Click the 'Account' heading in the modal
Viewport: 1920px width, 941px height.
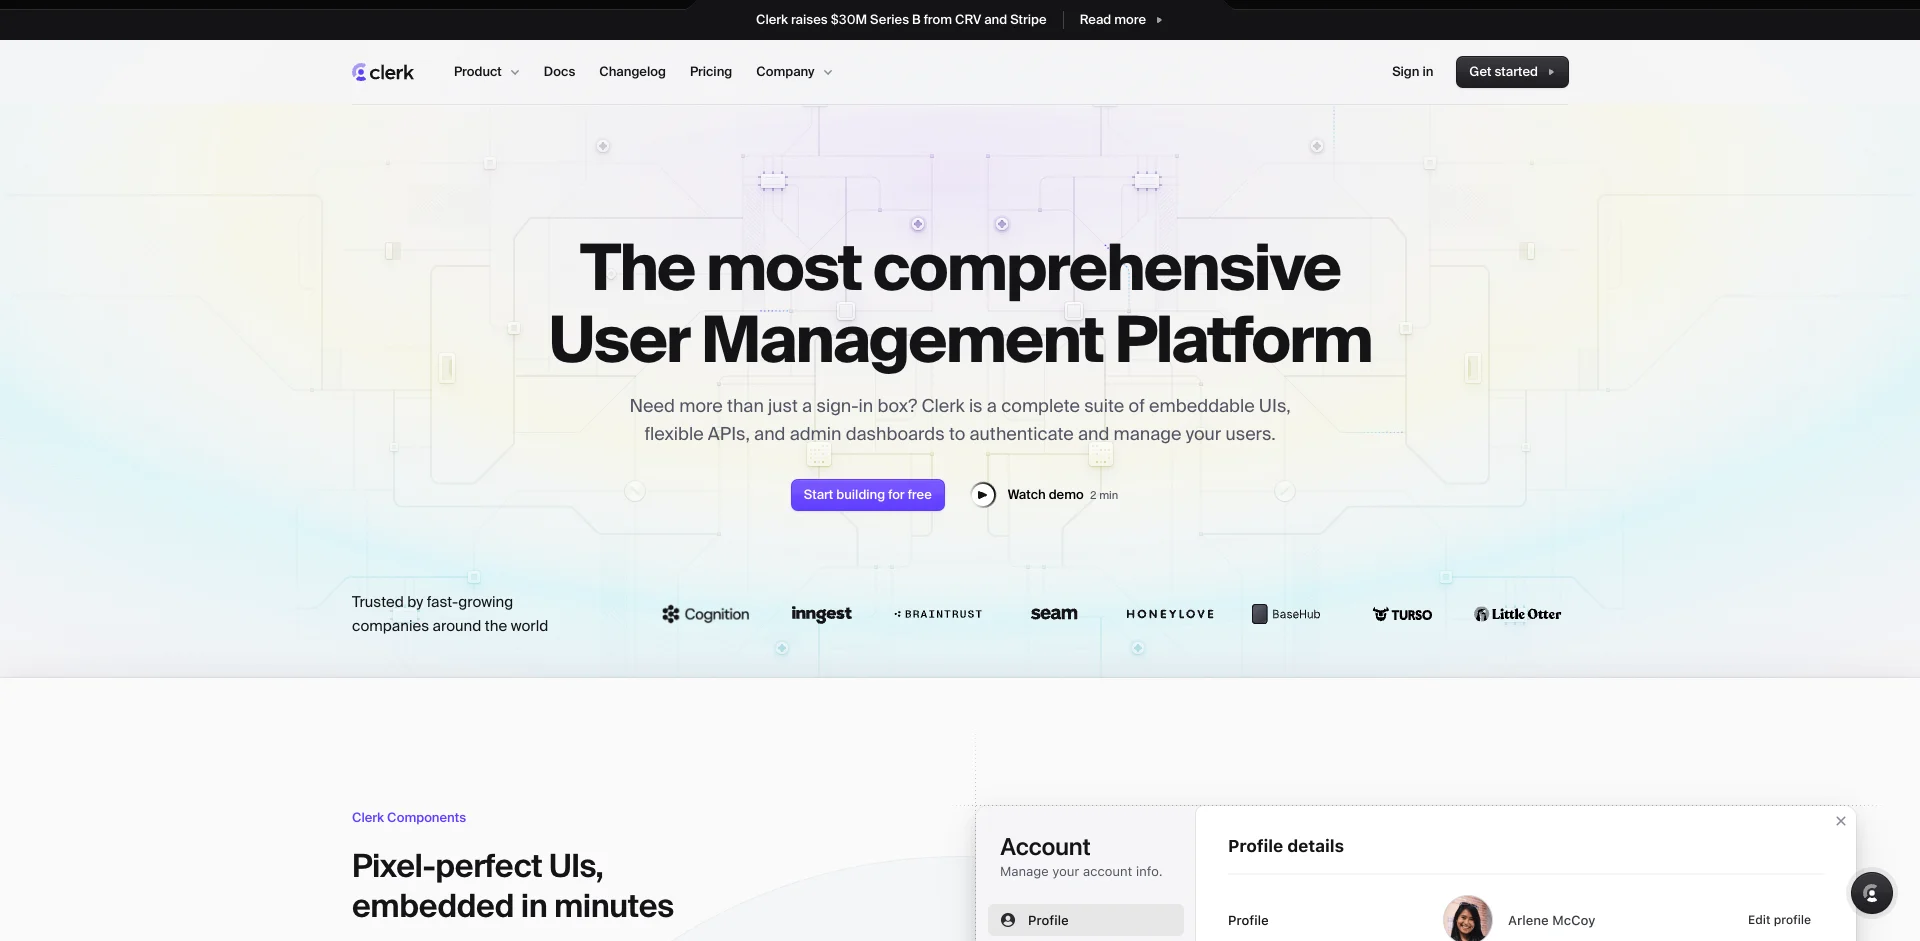click(x=1045, y=847)
